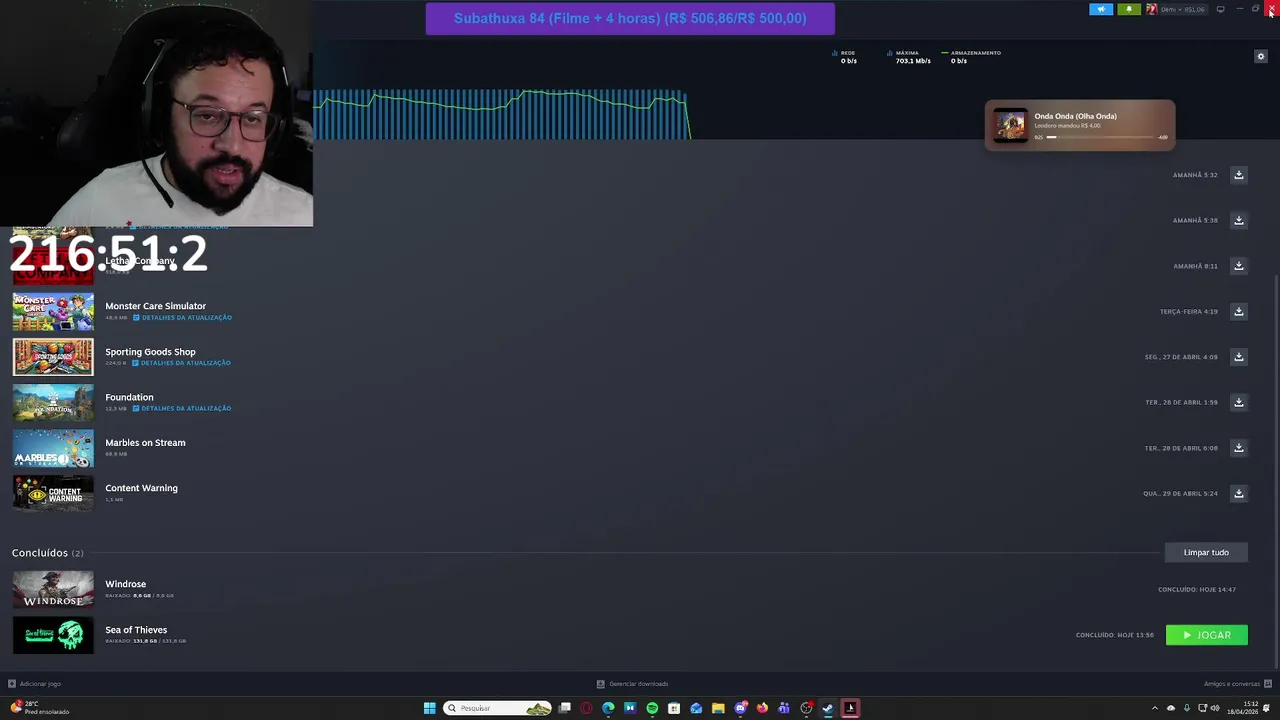
Task: Open the Windrose game thumbnail
Action: [x=53, y=589]
